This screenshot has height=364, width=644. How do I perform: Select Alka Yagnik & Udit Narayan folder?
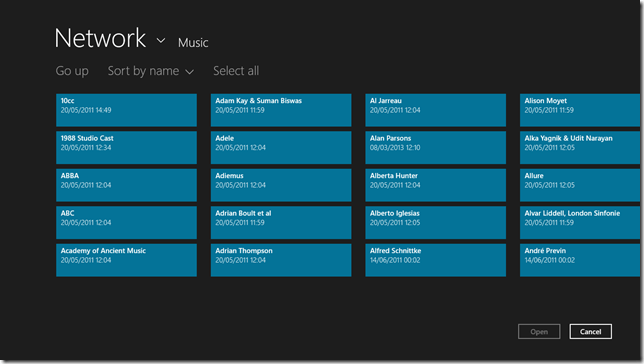580,147
